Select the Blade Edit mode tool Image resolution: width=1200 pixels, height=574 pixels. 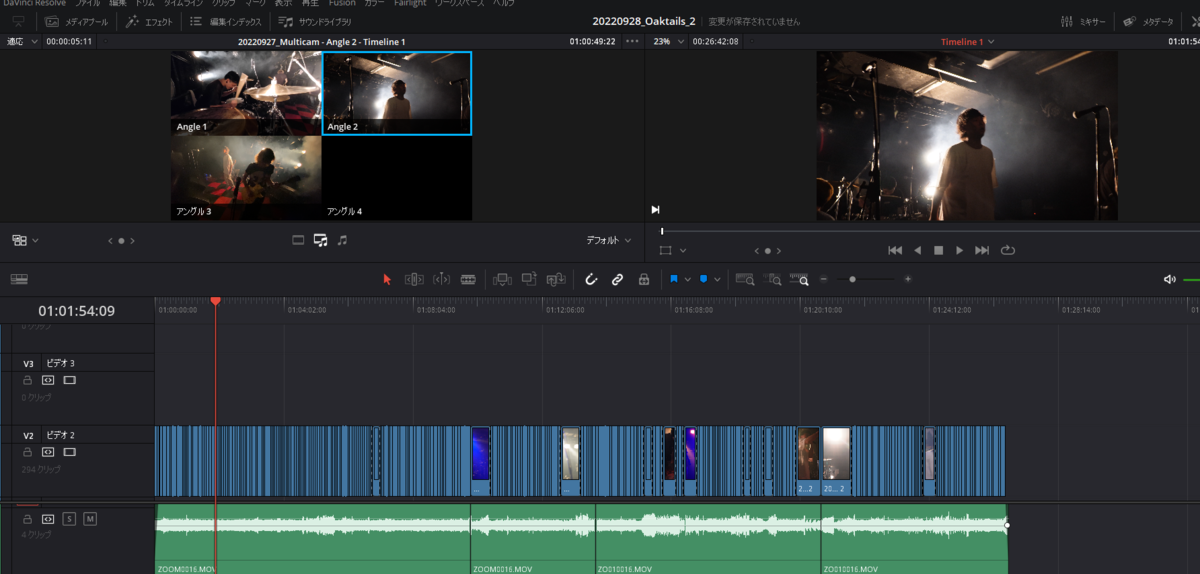[468, 280]
